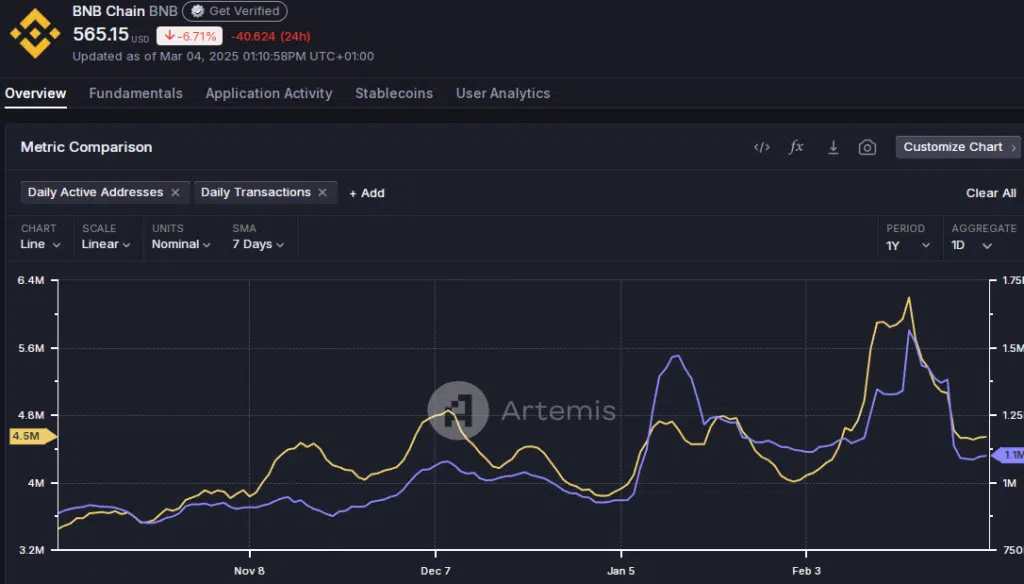Screen dimensions: 1024x584
Task: Remove the Daily Transactions metric
Action: click(322, 192)
